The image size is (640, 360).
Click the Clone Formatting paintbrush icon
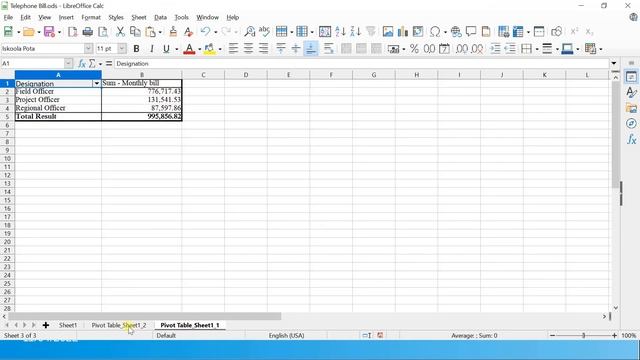(173, 31)
